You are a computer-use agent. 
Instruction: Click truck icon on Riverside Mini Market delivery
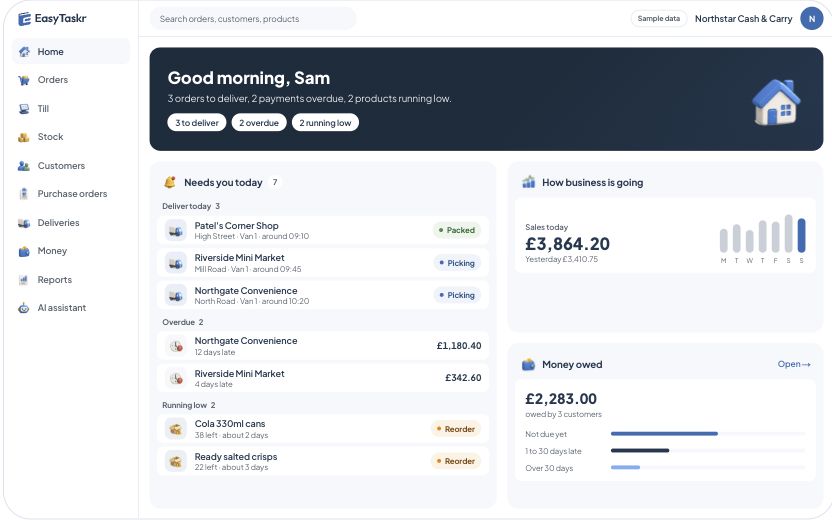[x=176, y=263]
